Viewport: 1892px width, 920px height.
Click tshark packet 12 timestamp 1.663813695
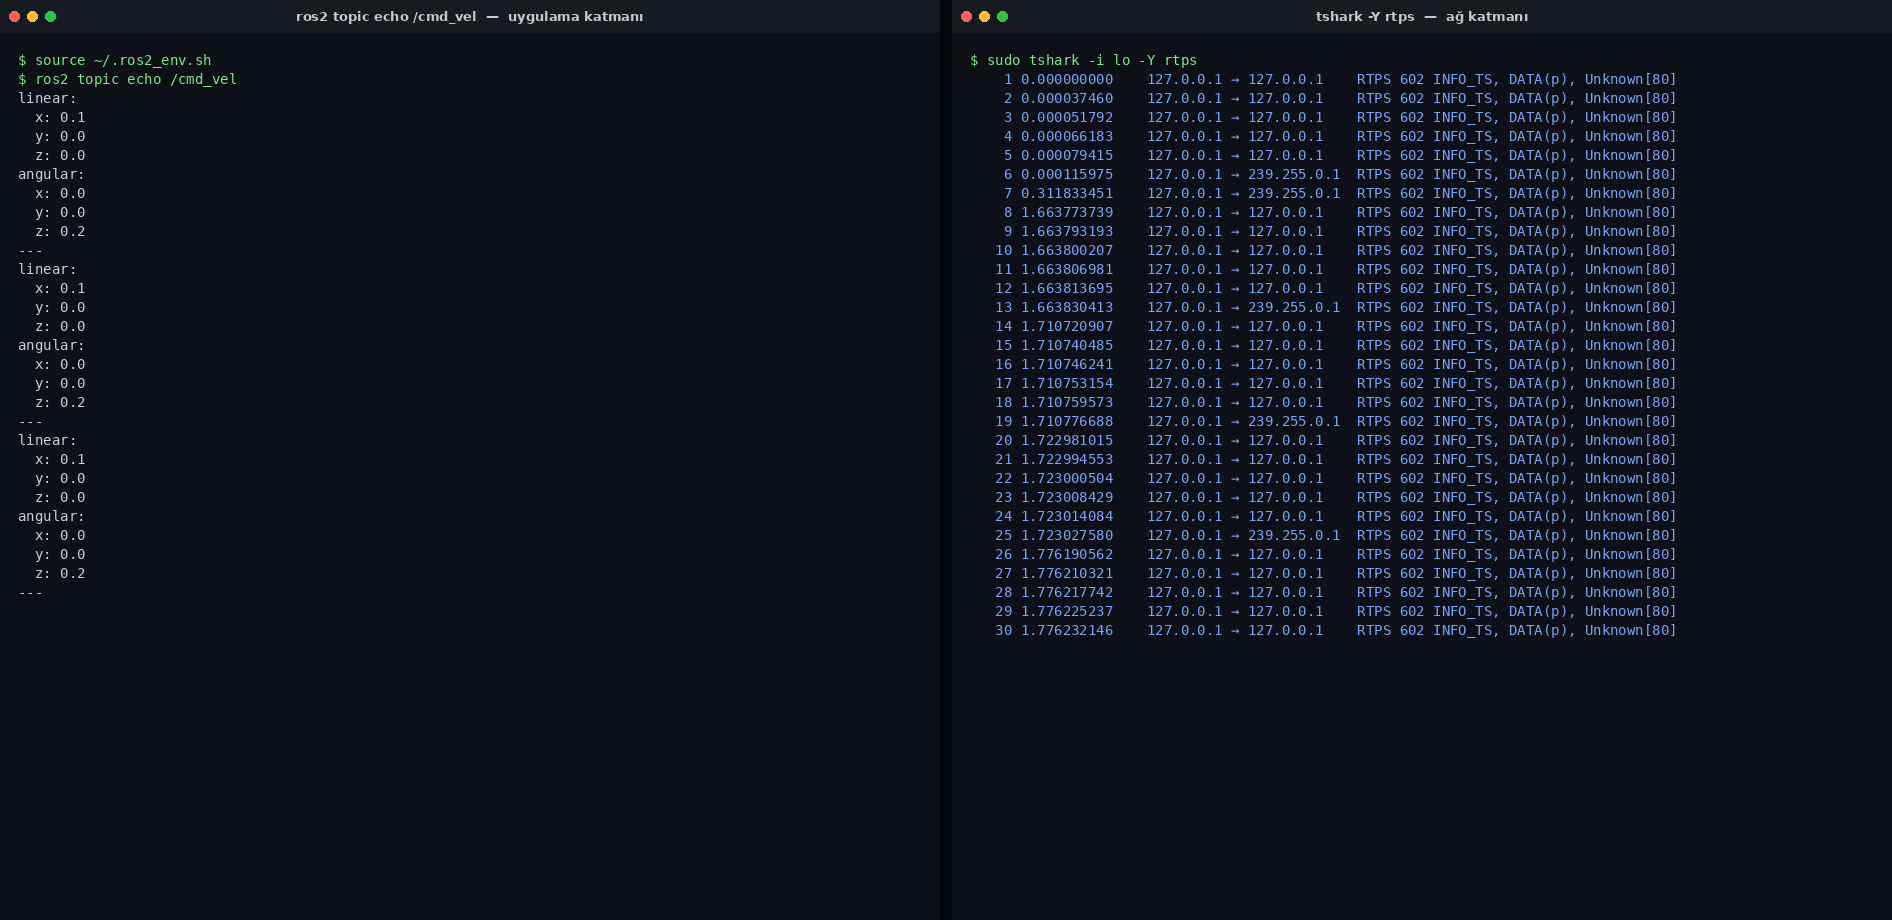pyautogui.click(x=1067, y=288)
